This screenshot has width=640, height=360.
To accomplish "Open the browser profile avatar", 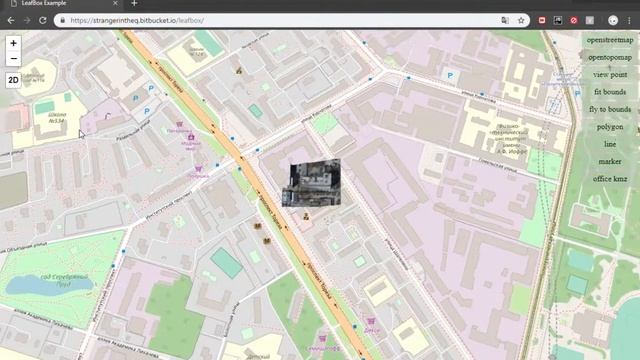I will (613, 20).
